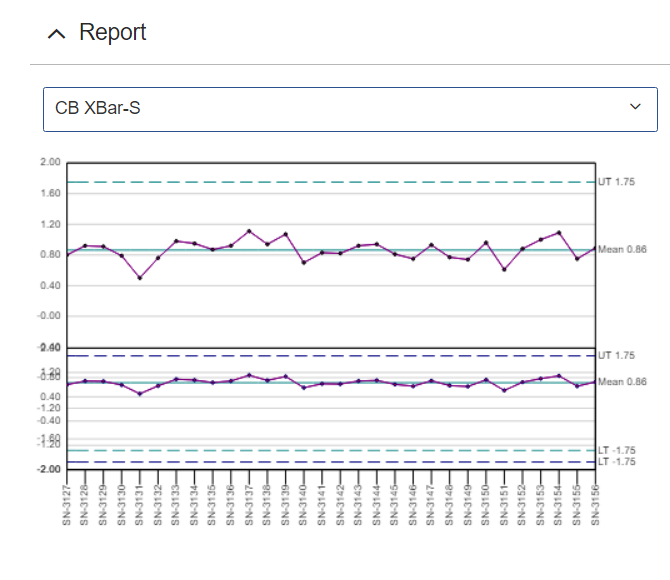Image resolution: width=670 pixels, height=580 pixels.
Task: Click the Mean 0.86 label of lower chart
Action: point(622,382)
